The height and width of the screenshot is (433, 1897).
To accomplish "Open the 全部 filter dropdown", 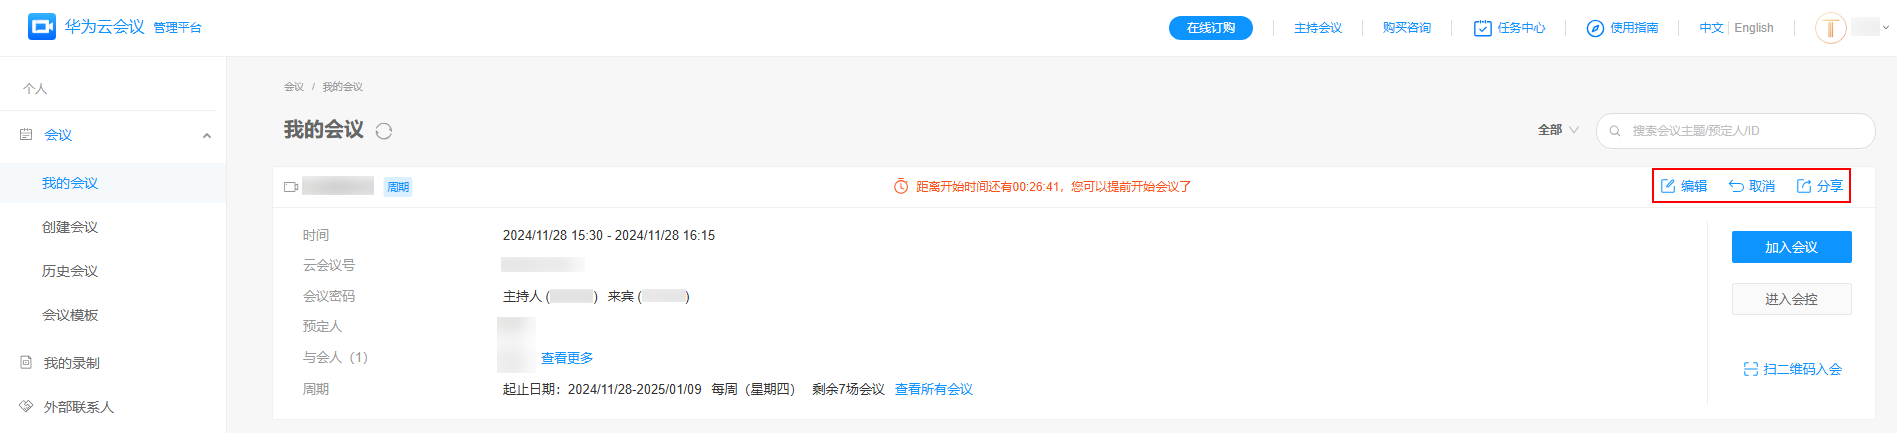I will click(1558, 130).
